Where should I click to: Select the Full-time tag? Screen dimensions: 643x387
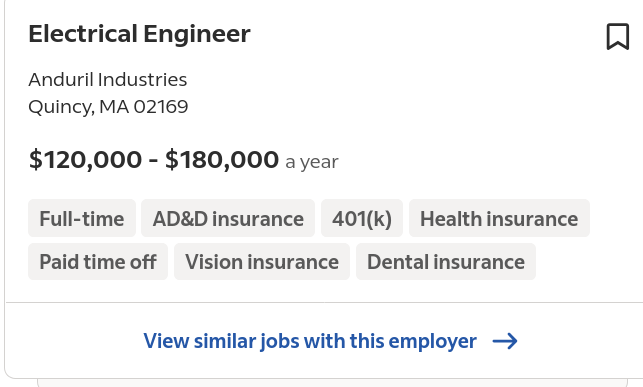[82, 219]
